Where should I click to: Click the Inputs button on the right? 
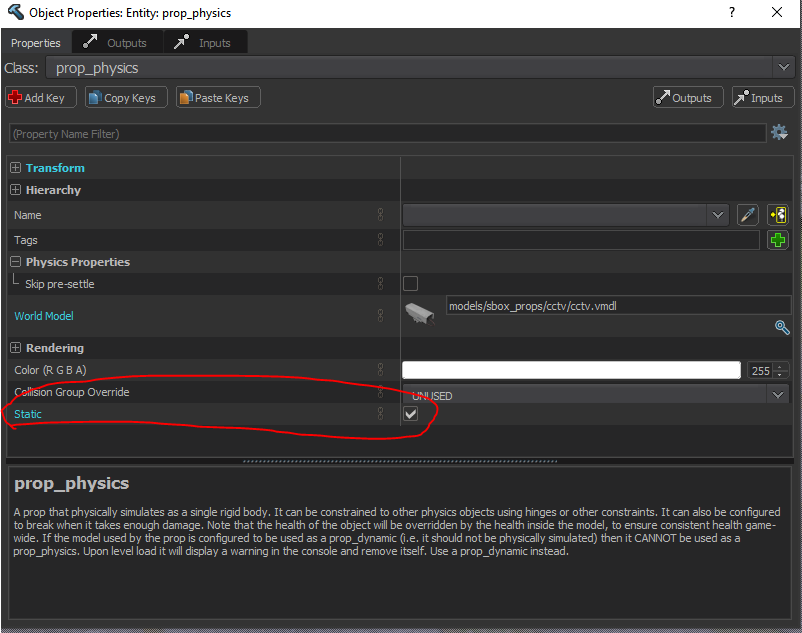click(x=762, y=96)
